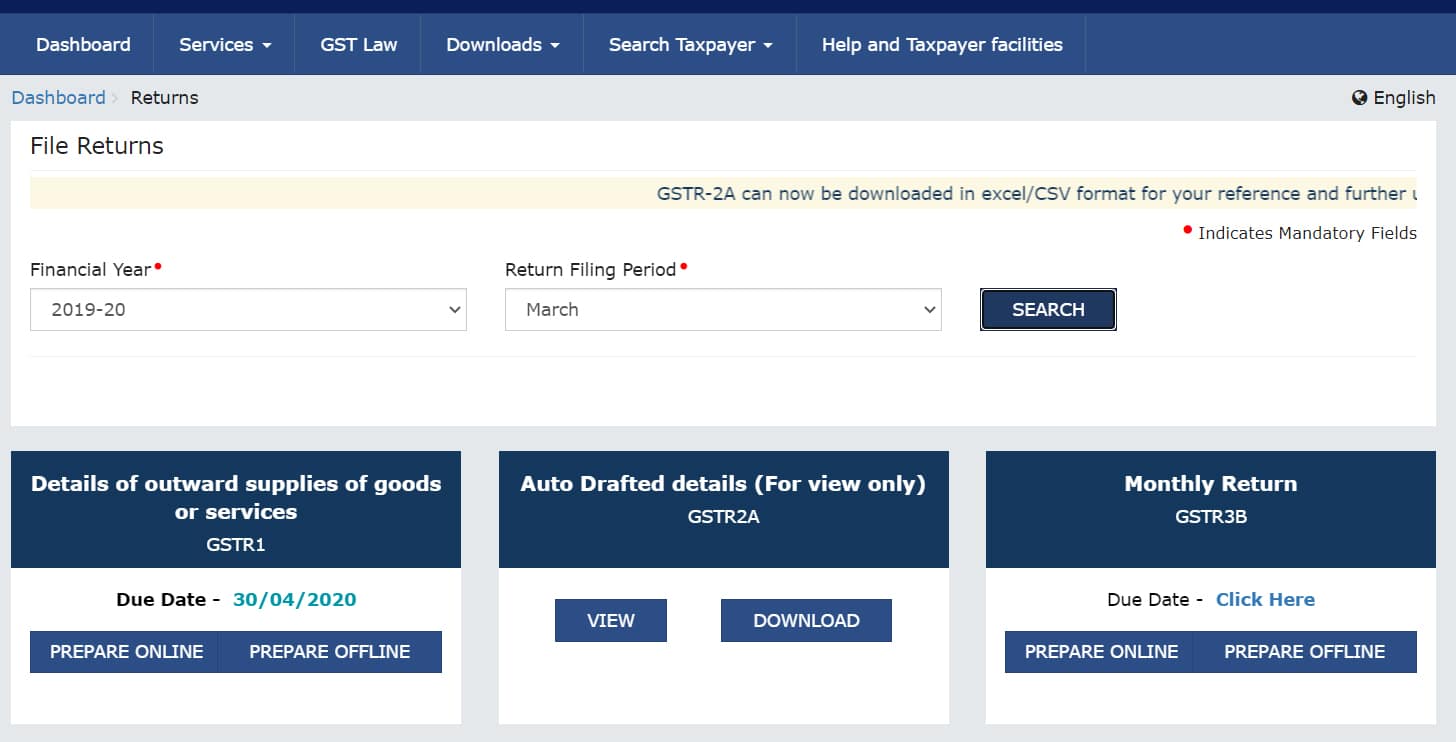Open the Financial Year dropdown

pos(248,309)
